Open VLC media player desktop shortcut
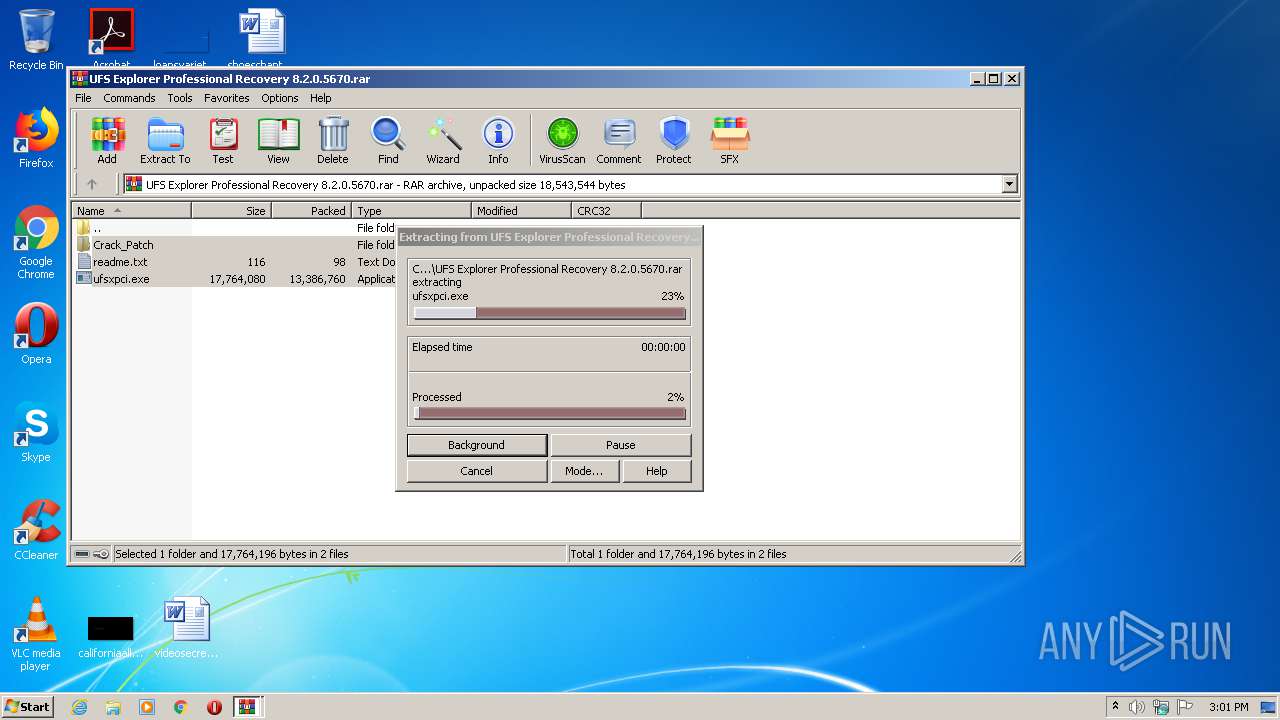 point(36,634)
